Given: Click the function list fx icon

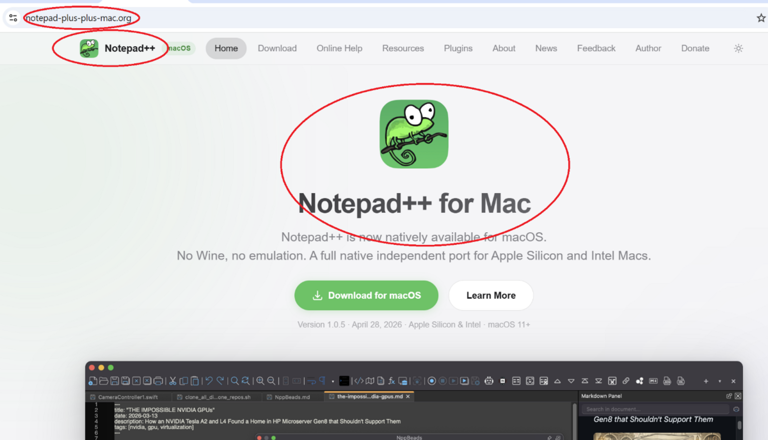Looking at the screenshot, I should coord(391,381).
